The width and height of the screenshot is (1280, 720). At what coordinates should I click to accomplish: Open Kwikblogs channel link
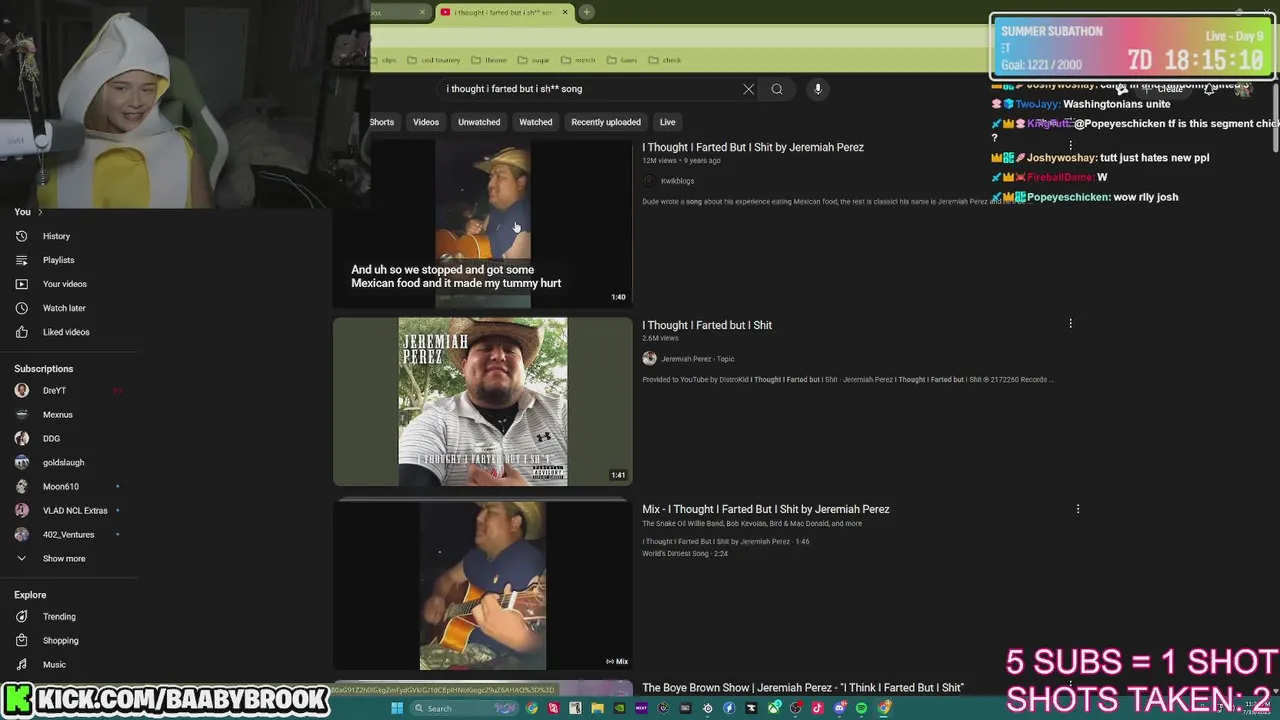(677, 181)
